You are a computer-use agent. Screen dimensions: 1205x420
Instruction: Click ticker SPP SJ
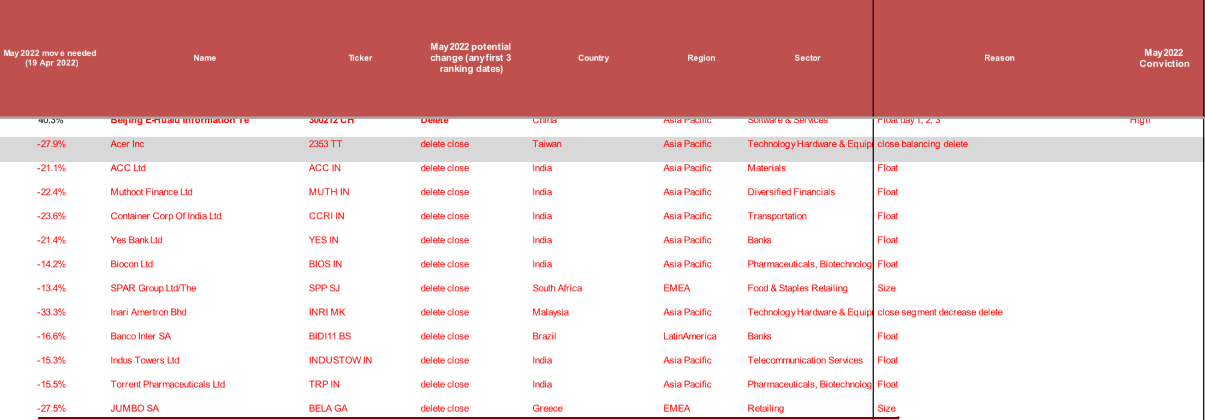pos(325,288)
